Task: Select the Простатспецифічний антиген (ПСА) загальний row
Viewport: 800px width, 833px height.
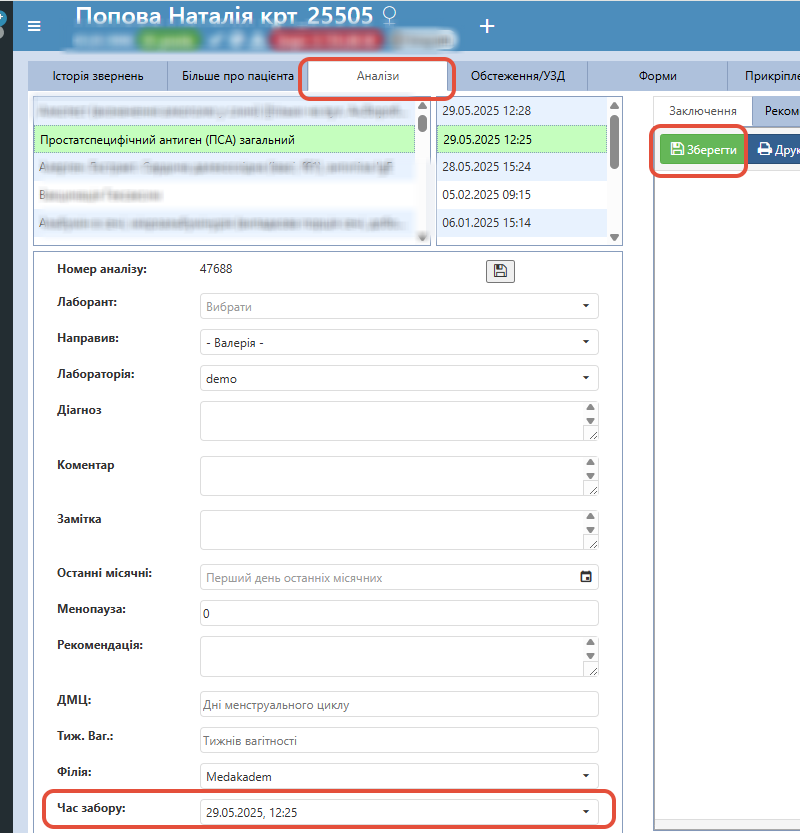Action: click(224, 140)
